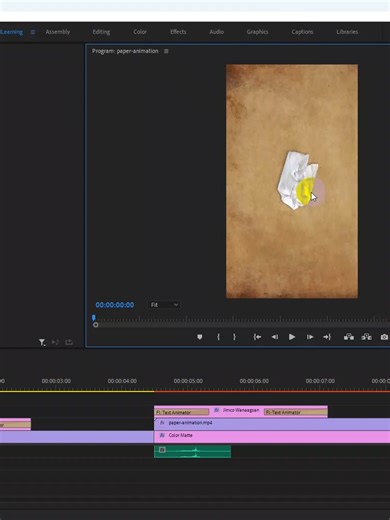Select the green audio clip in timeline
This screenshot has width=390, height=520.
coord(192,451)
